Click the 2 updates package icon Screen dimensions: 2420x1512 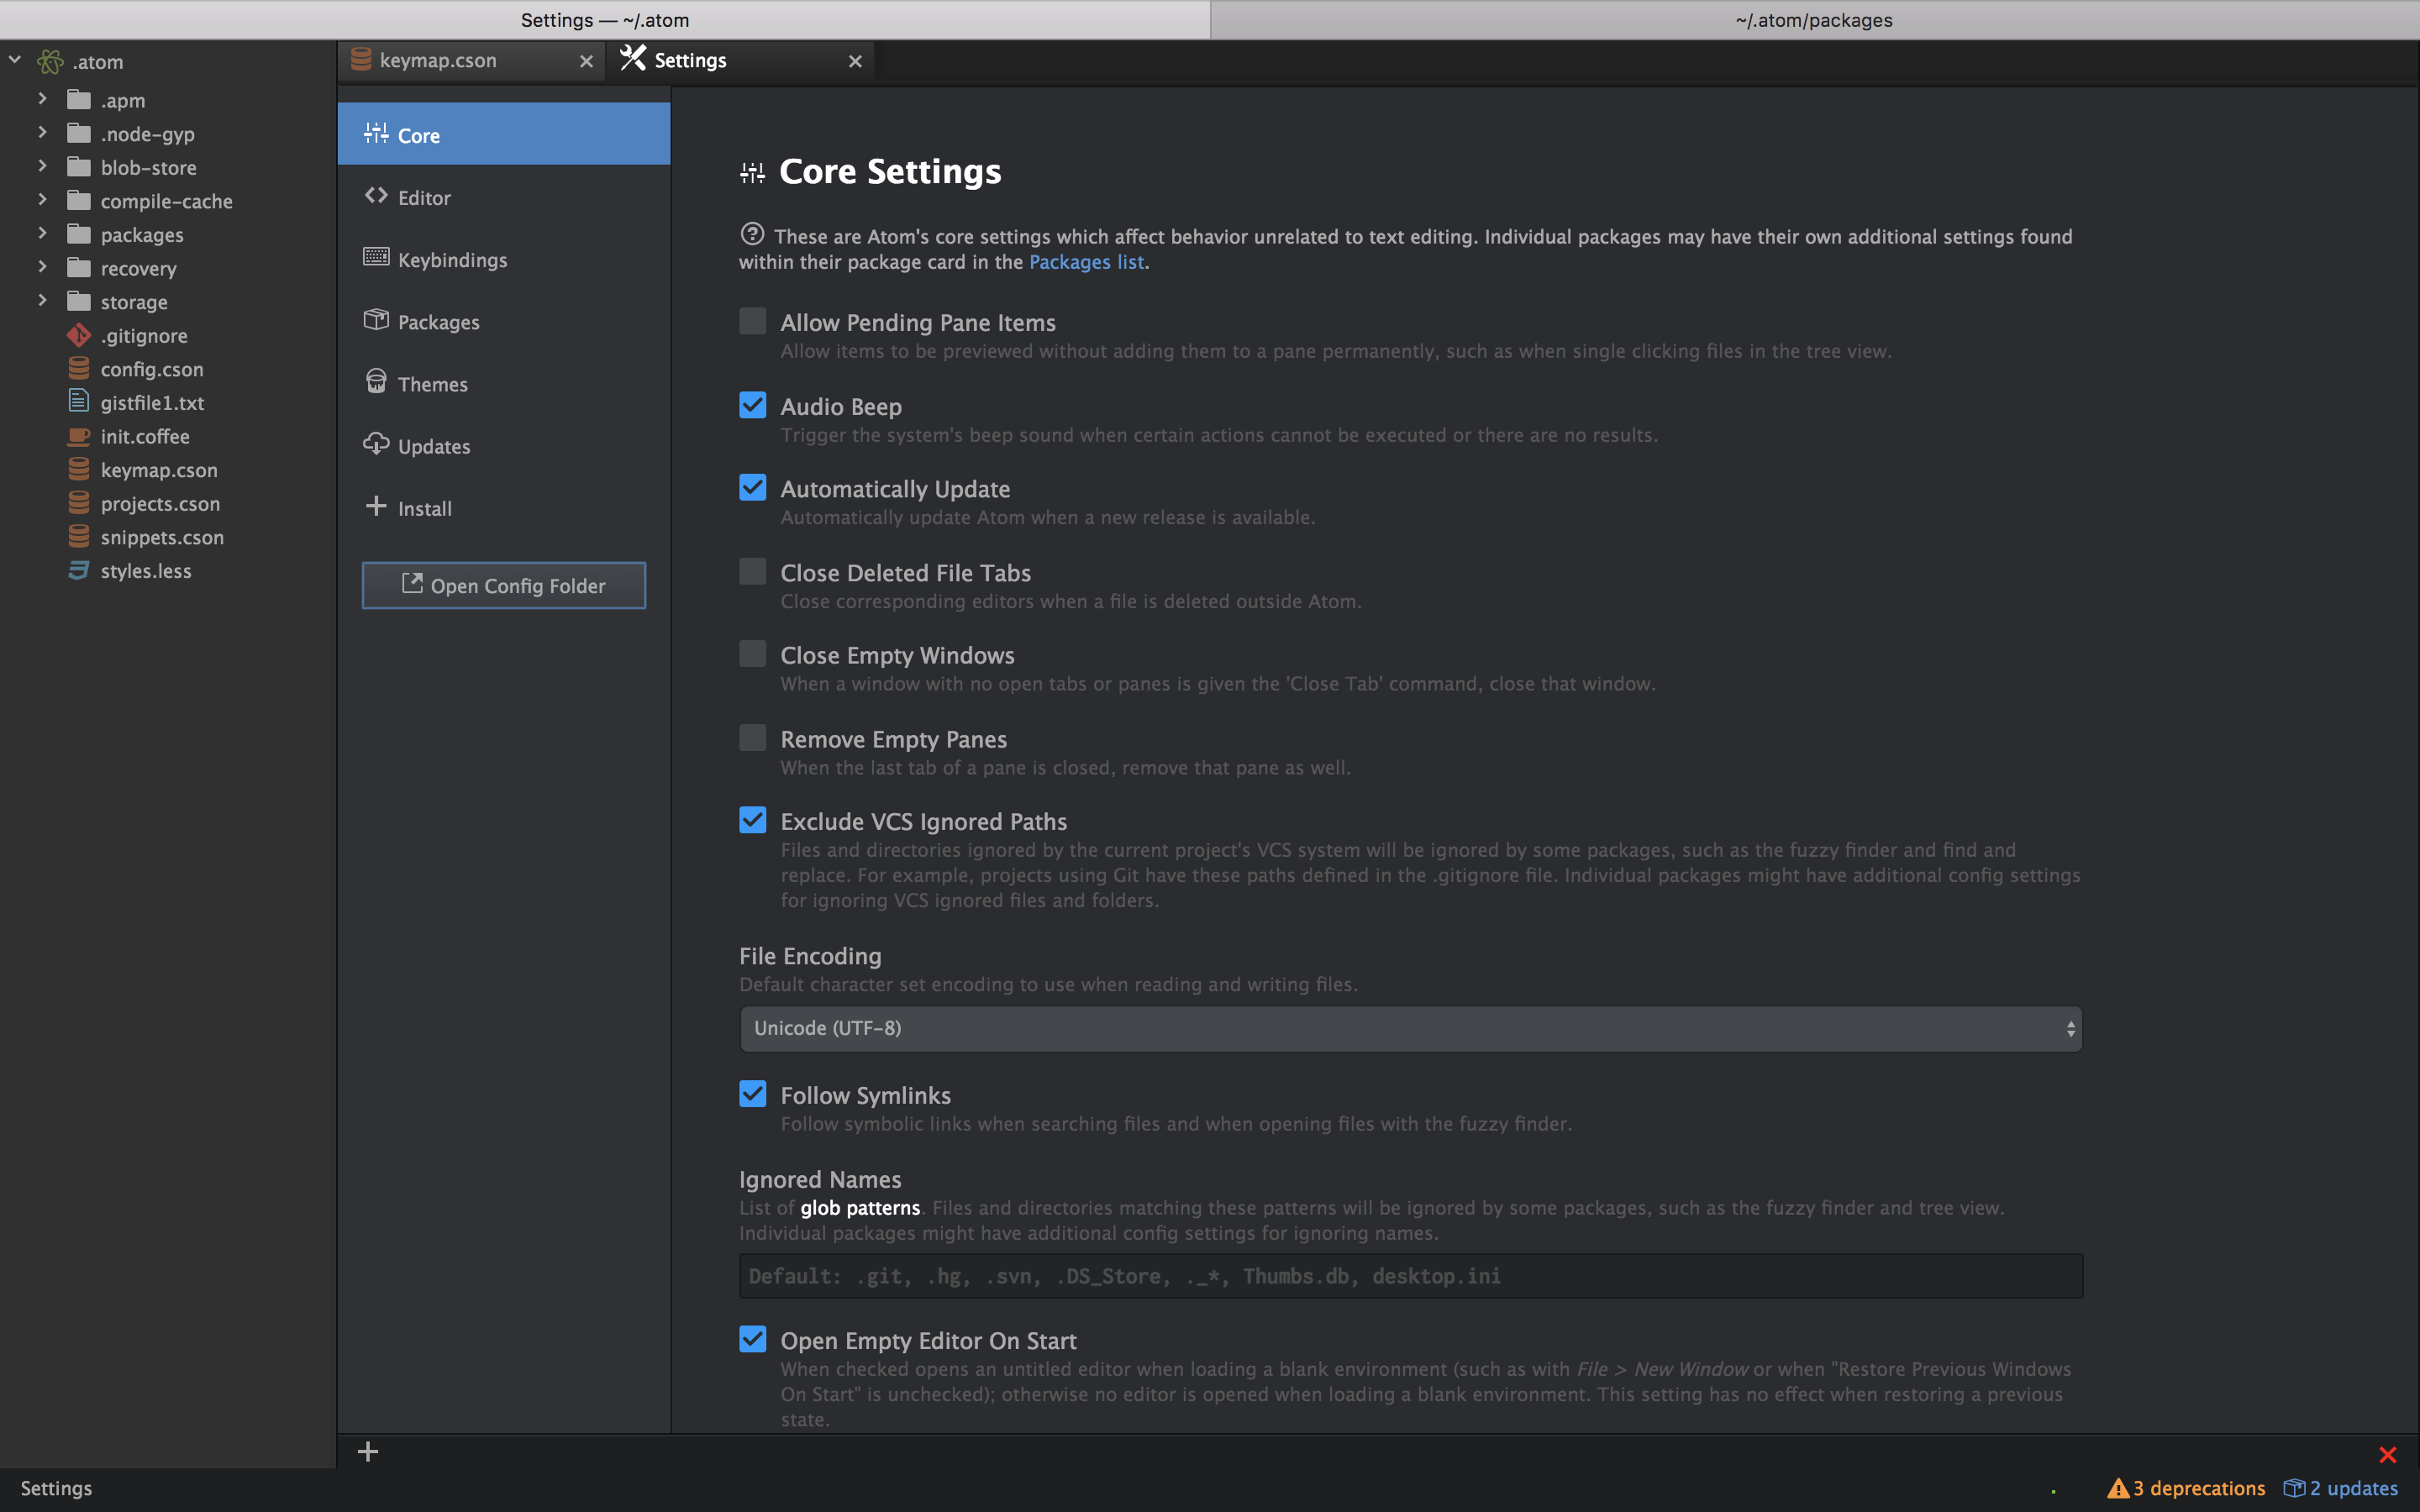pyautogui.click(x=2293, y=1488)
